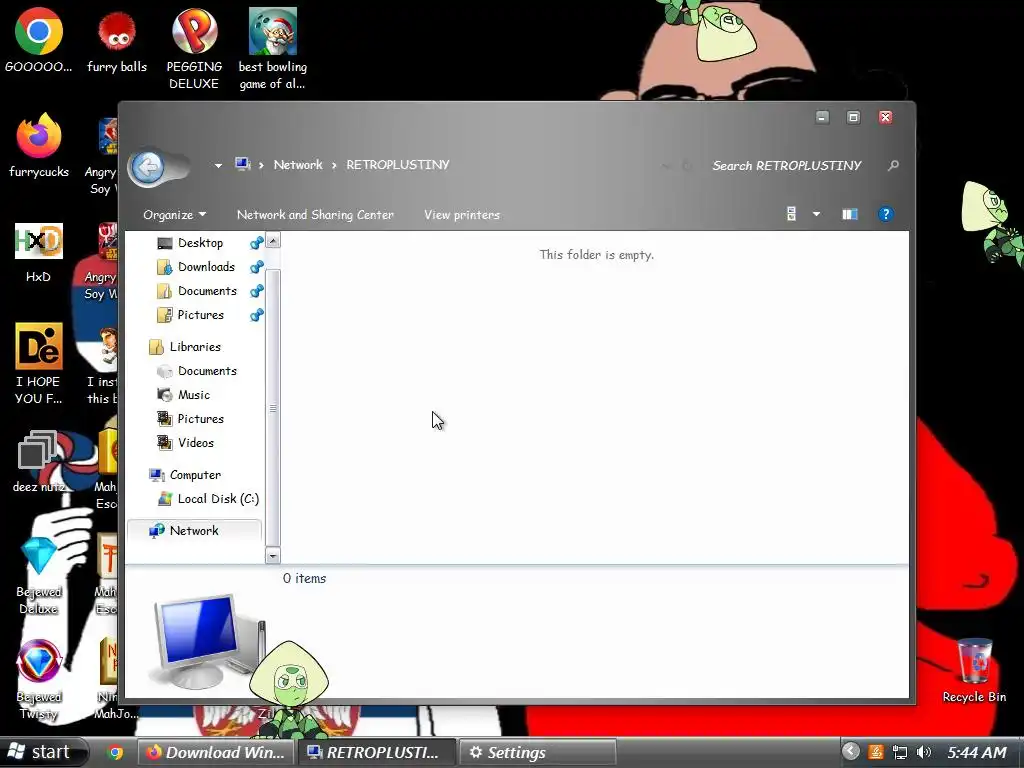Go back with the Explorer back arrow
The height and width of the screenshot is (768, 1024).
click(x=148, y=167)
